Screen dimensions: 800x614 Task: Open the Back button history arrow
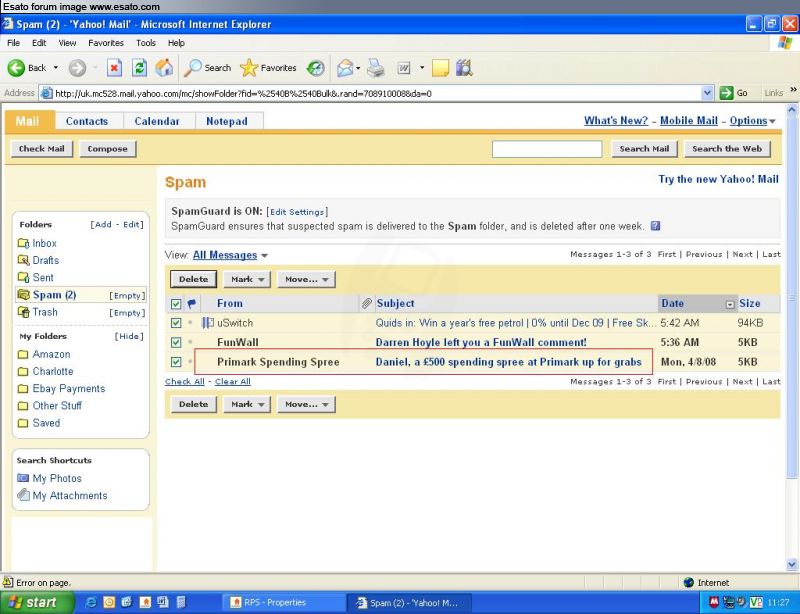[56, 68]
